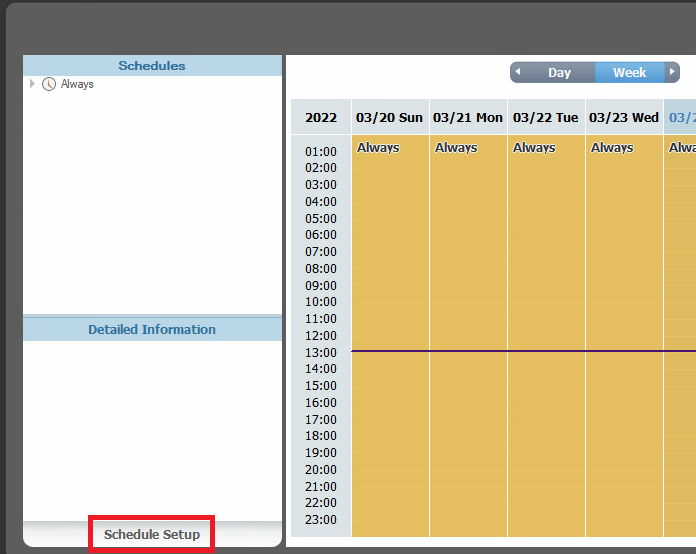Expand the Always schedule tree item
The width and height of the screenshot is (696, 554).
pos(32,83)
